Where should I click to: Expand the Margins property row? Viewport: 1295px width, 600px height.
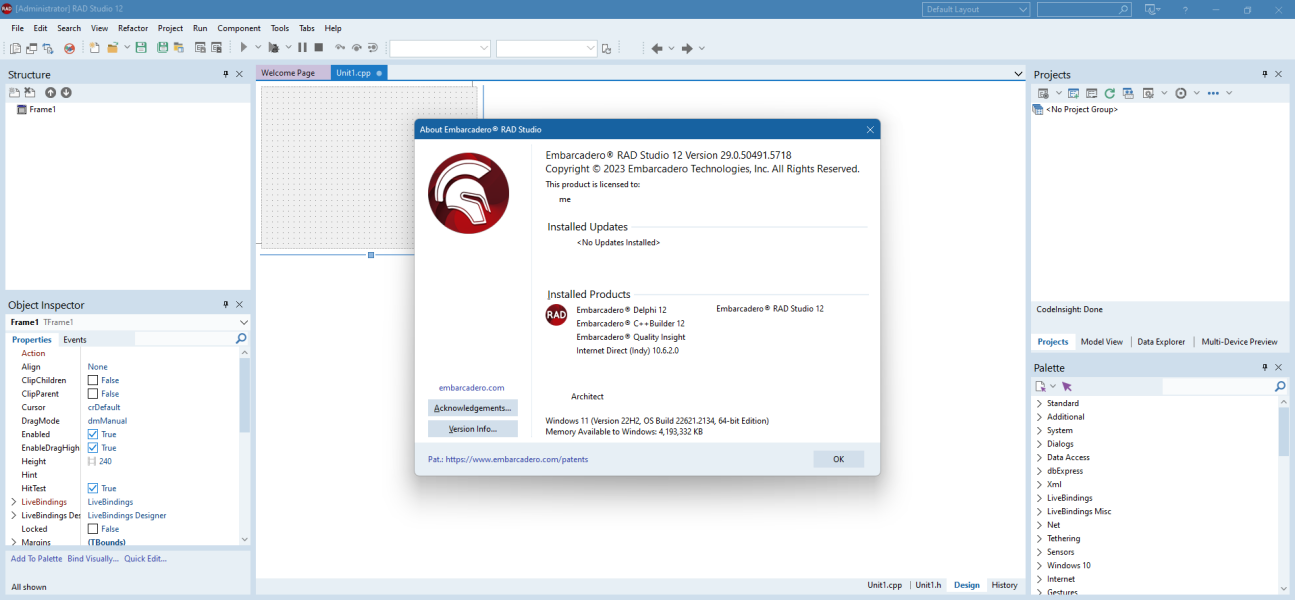coord(14,542)
